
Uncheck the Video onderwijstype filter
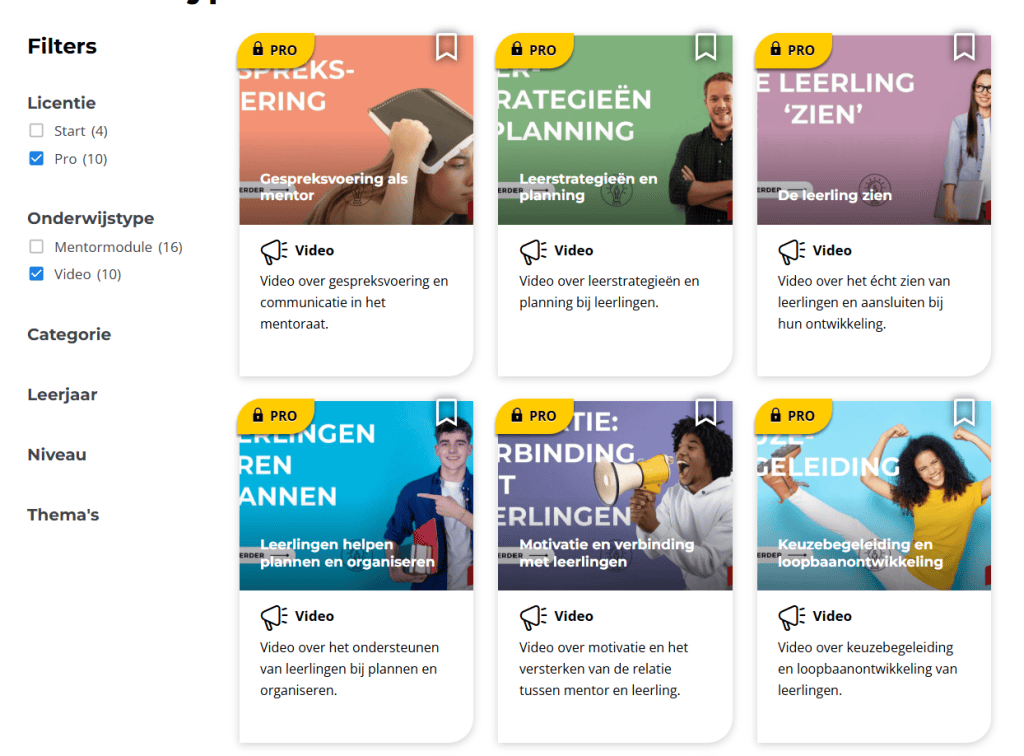click(37, 274)
